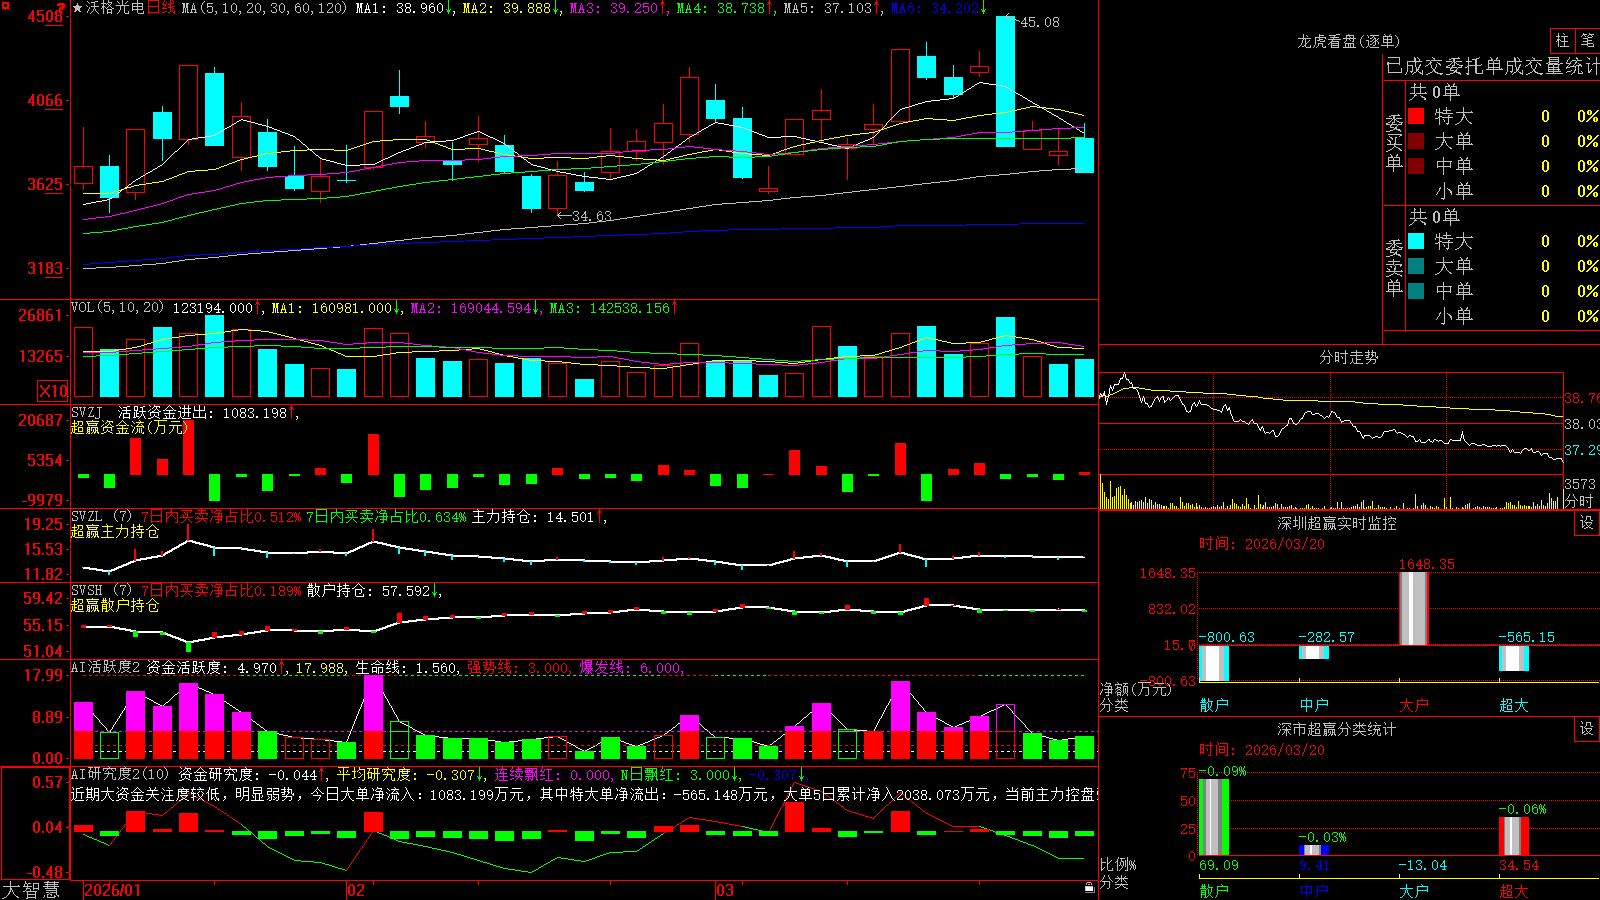Click the red question mark help icon
1600x900 pixels.
point(61,7)
